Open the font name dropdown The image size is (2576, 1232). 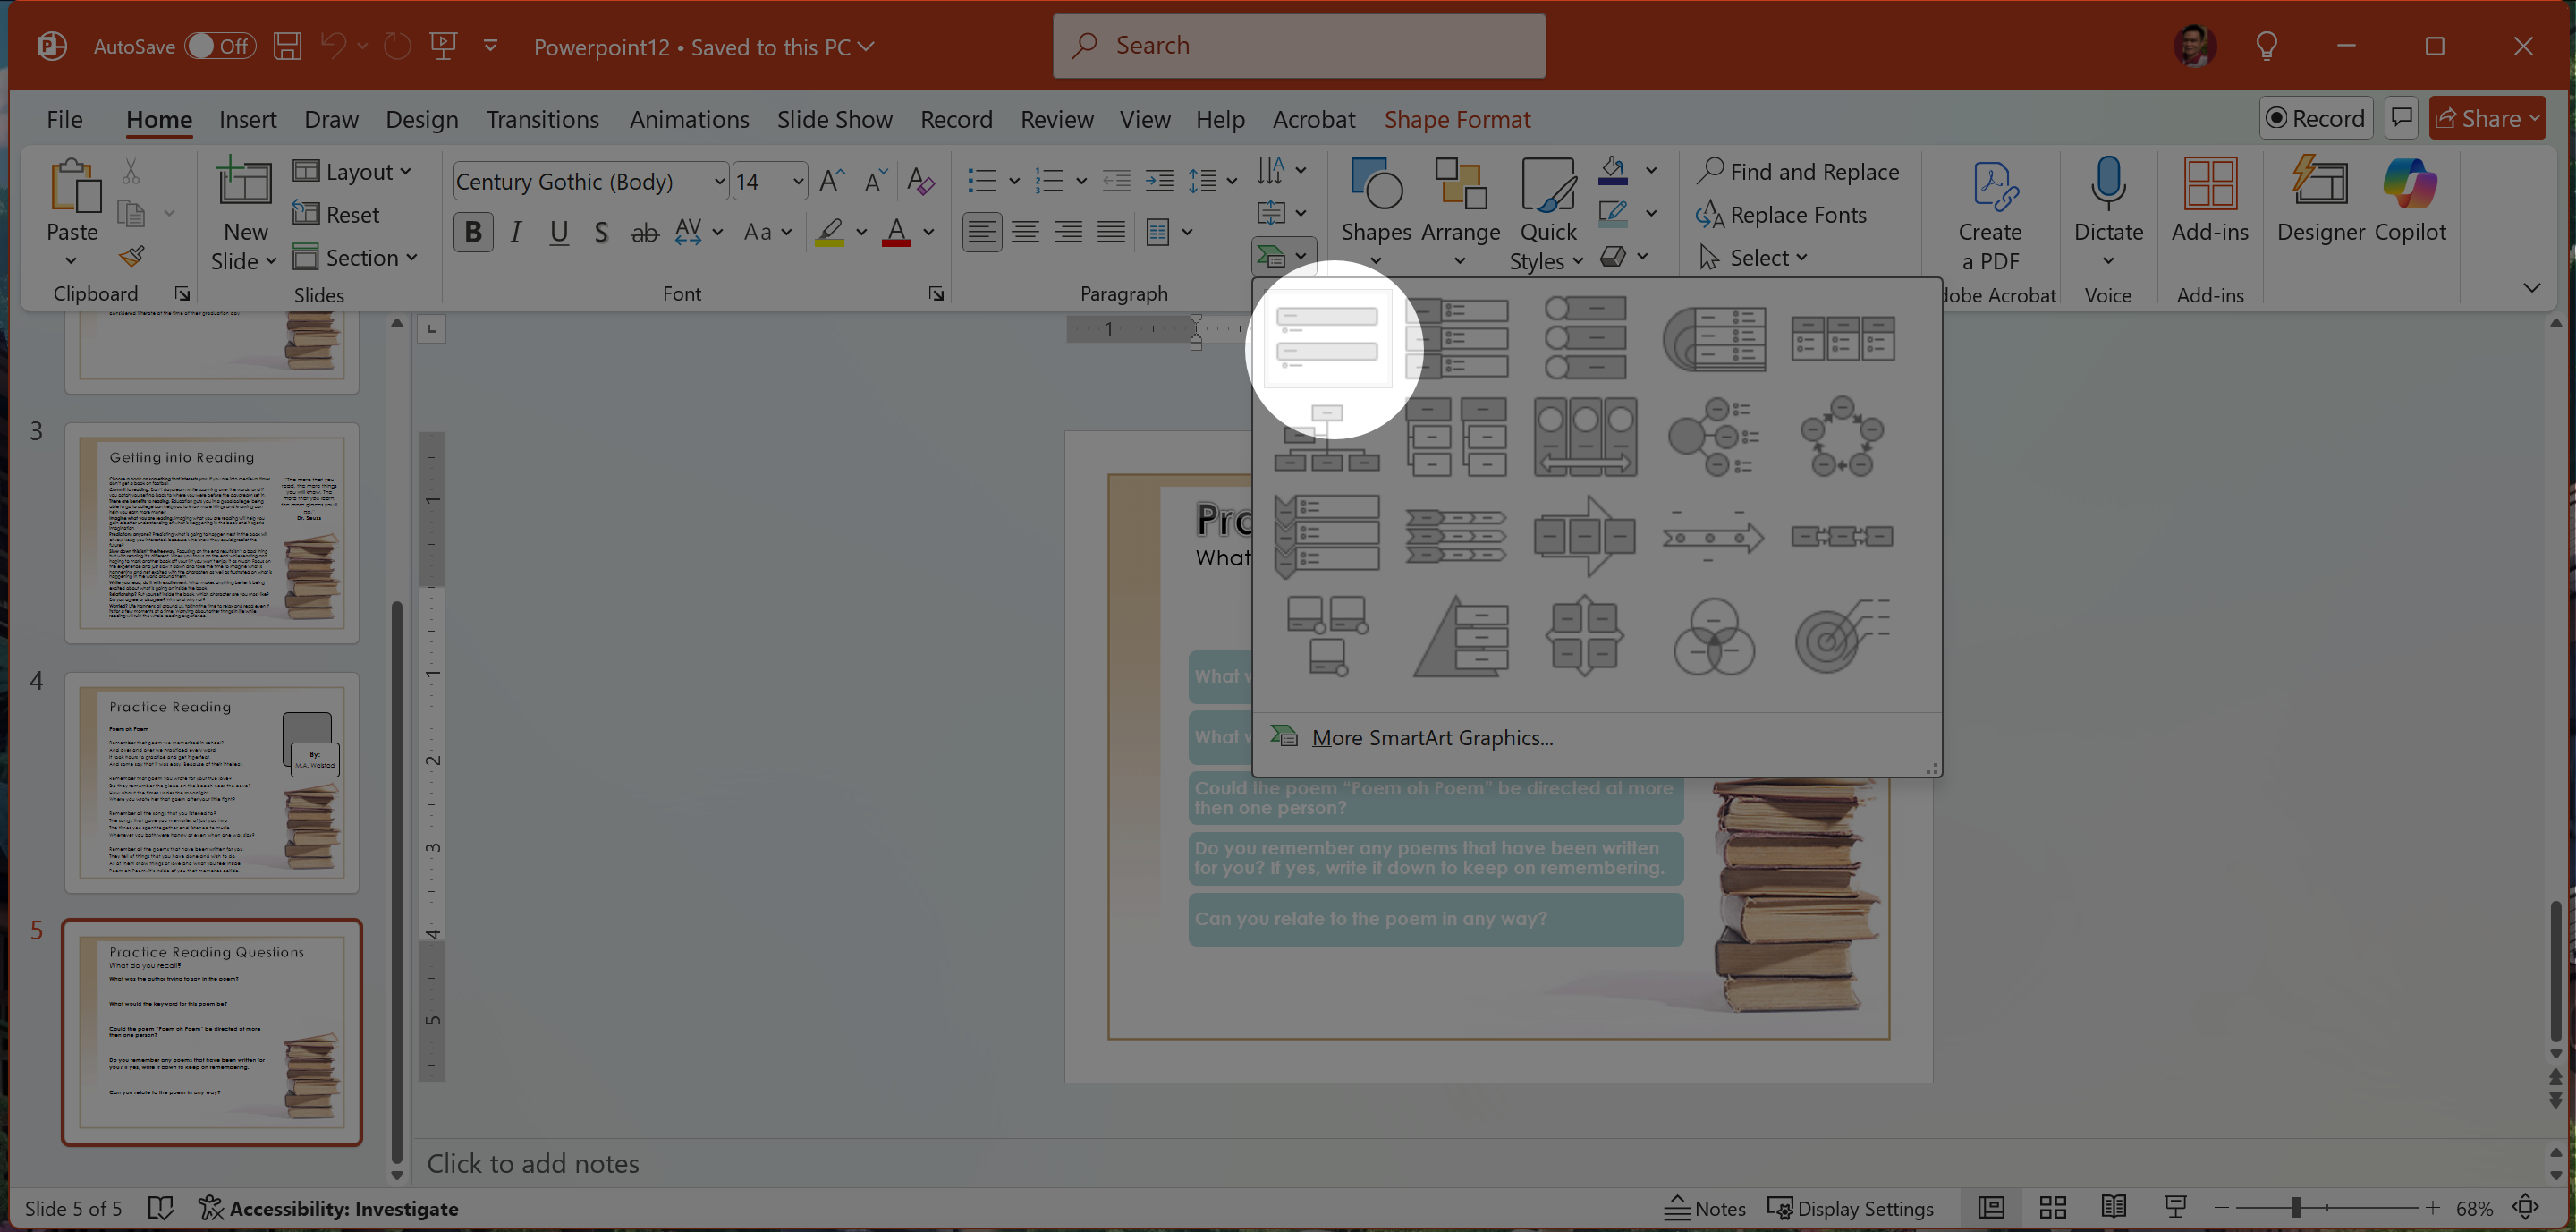click(x=718, y=182)
